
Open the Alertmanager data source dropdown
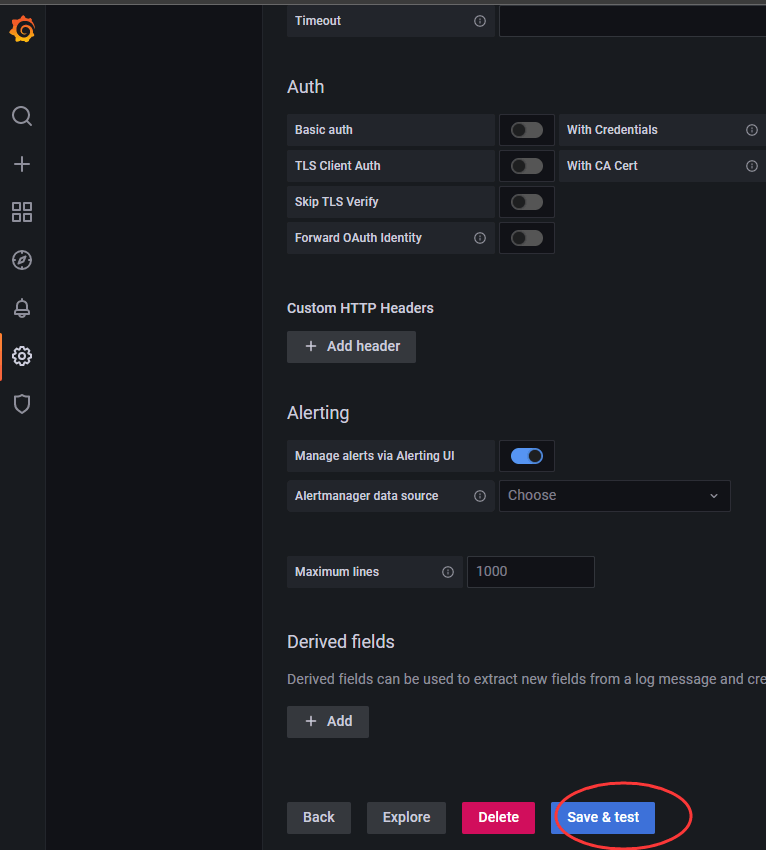point(614,496)
